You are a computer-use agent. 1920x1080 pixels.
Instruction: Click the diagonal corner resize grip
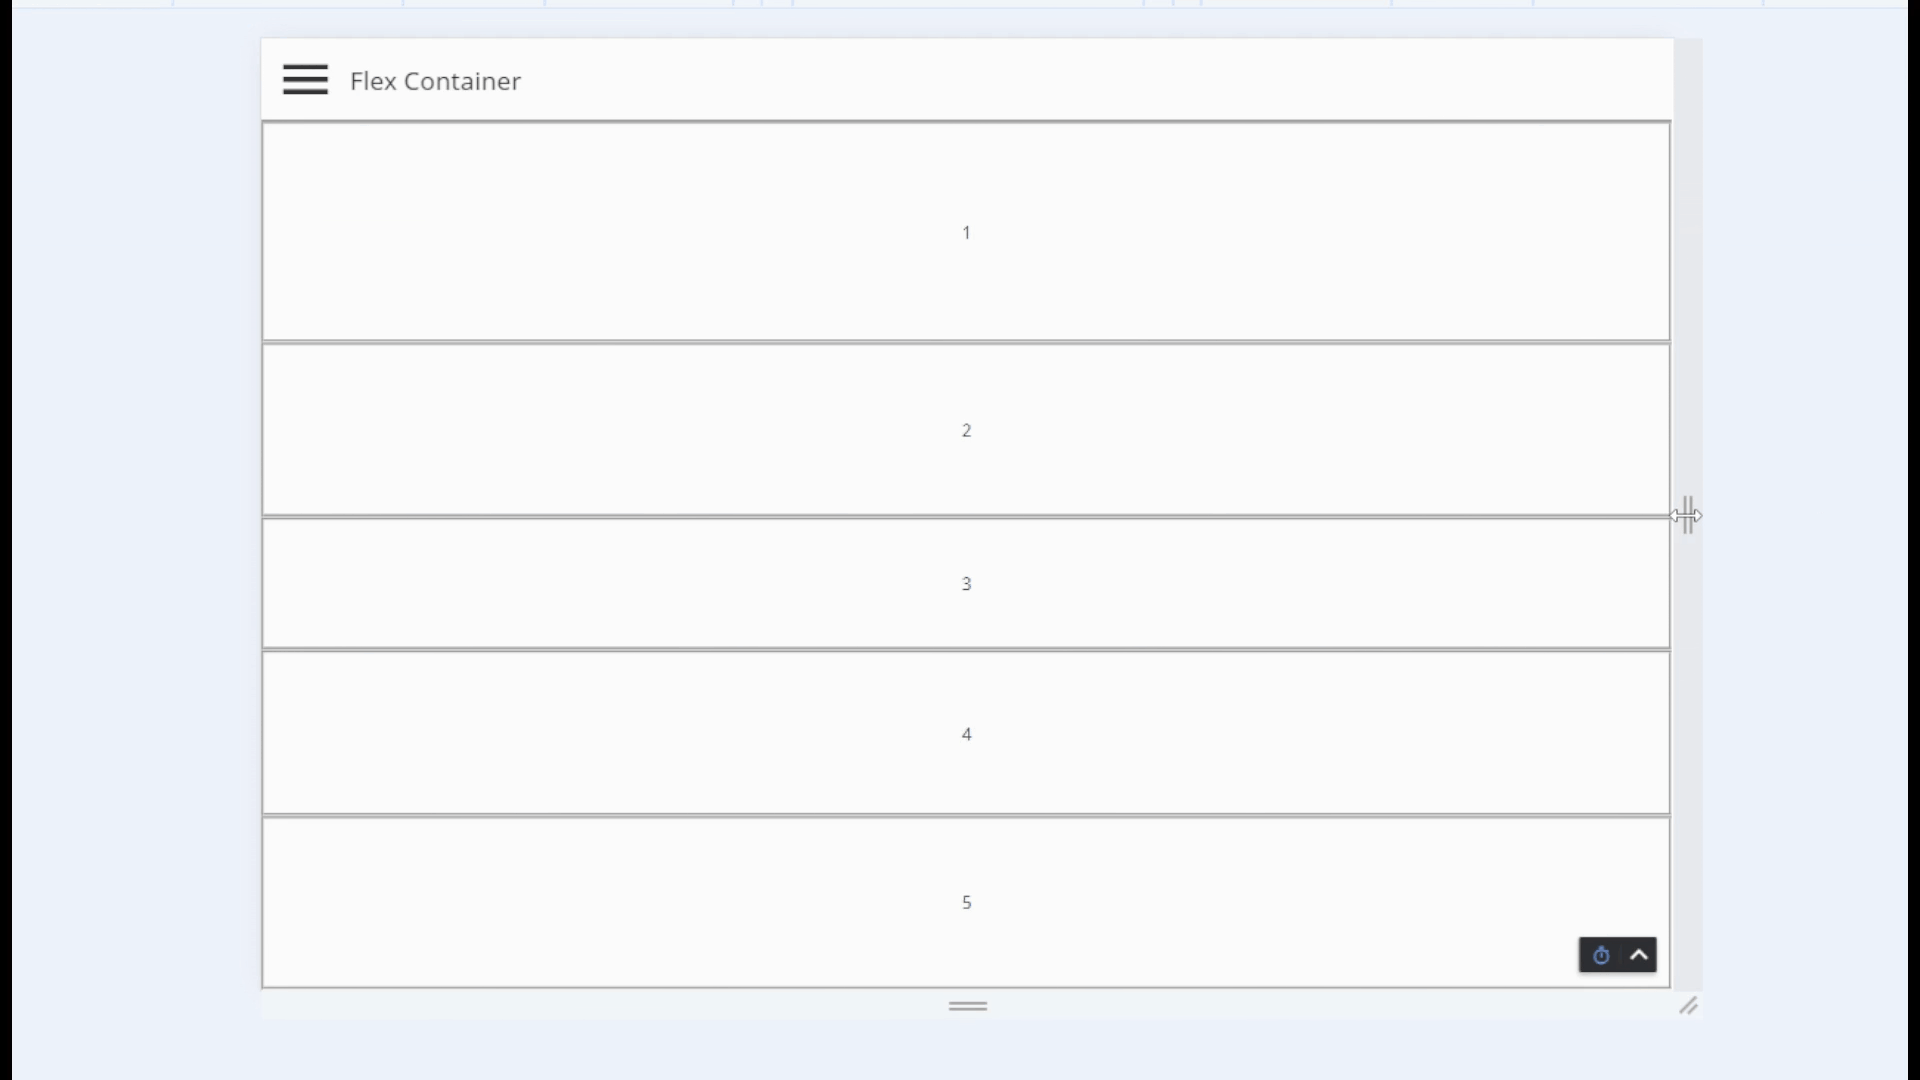1688,1006
